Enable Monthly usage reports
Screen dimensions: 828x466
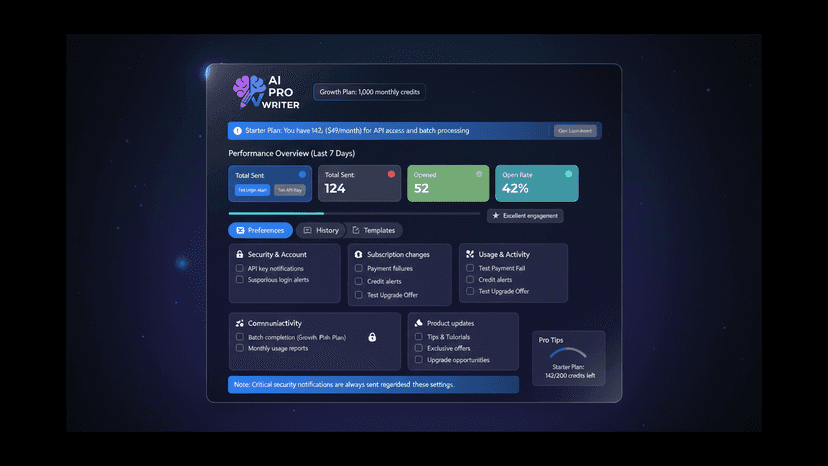(240, 348)
